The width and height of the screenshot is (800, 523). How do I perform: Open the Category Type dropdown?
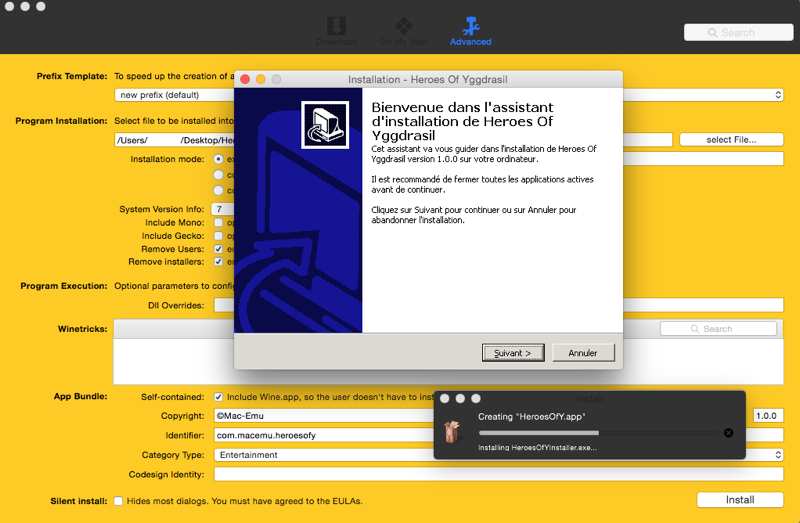pyautogui.click(x=498, y=455)
